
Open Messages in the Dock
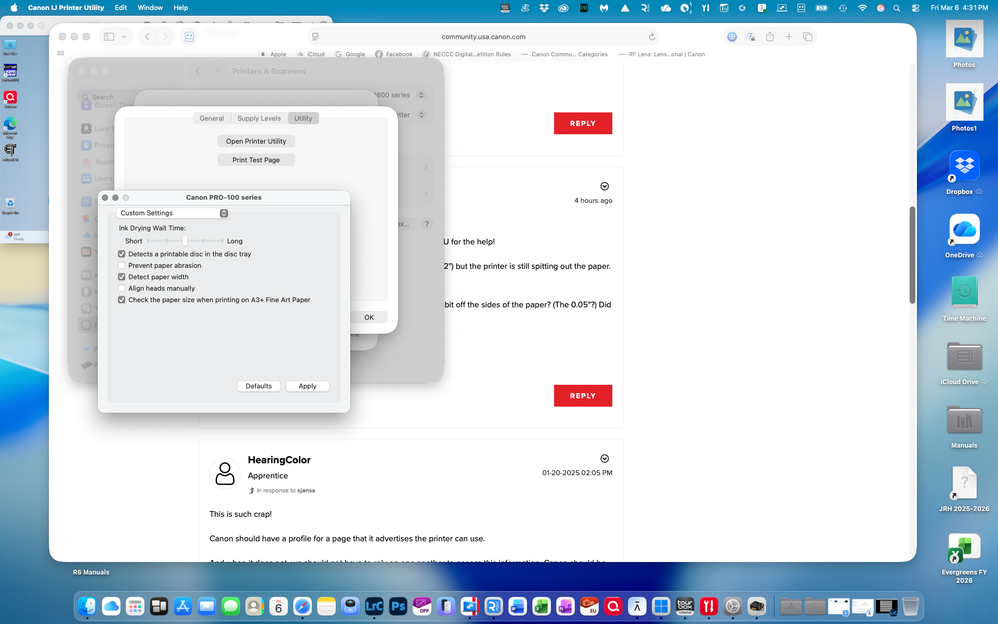(x=230, y=606)
